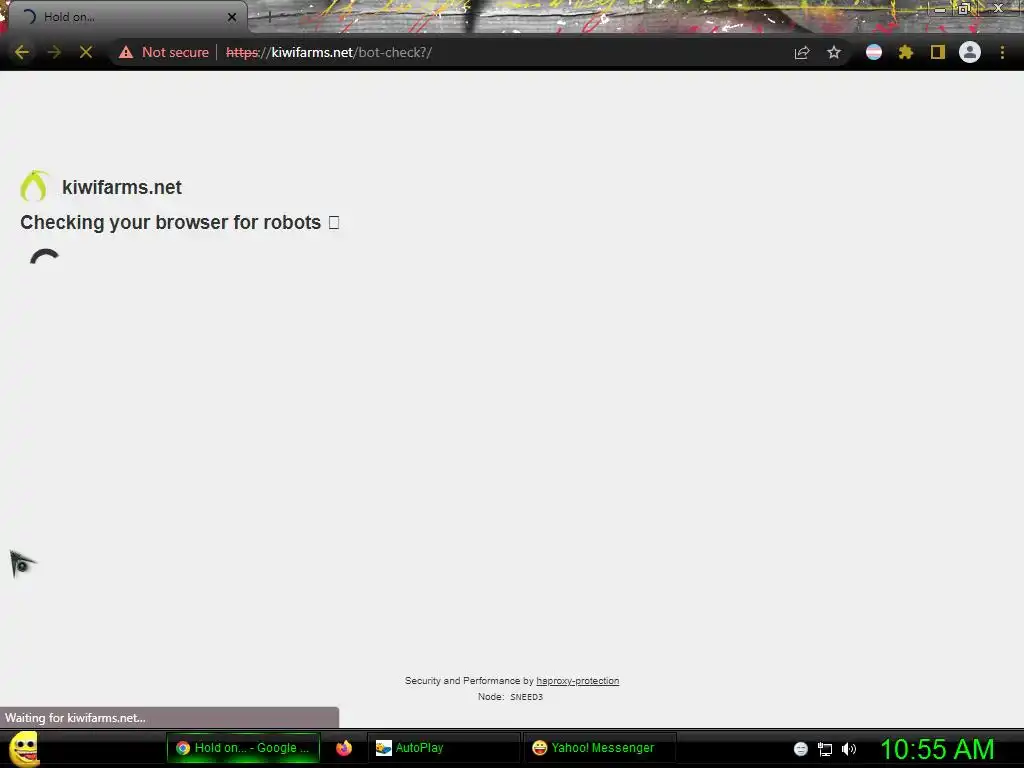Open the haproxy-protection link

(577, 680)
